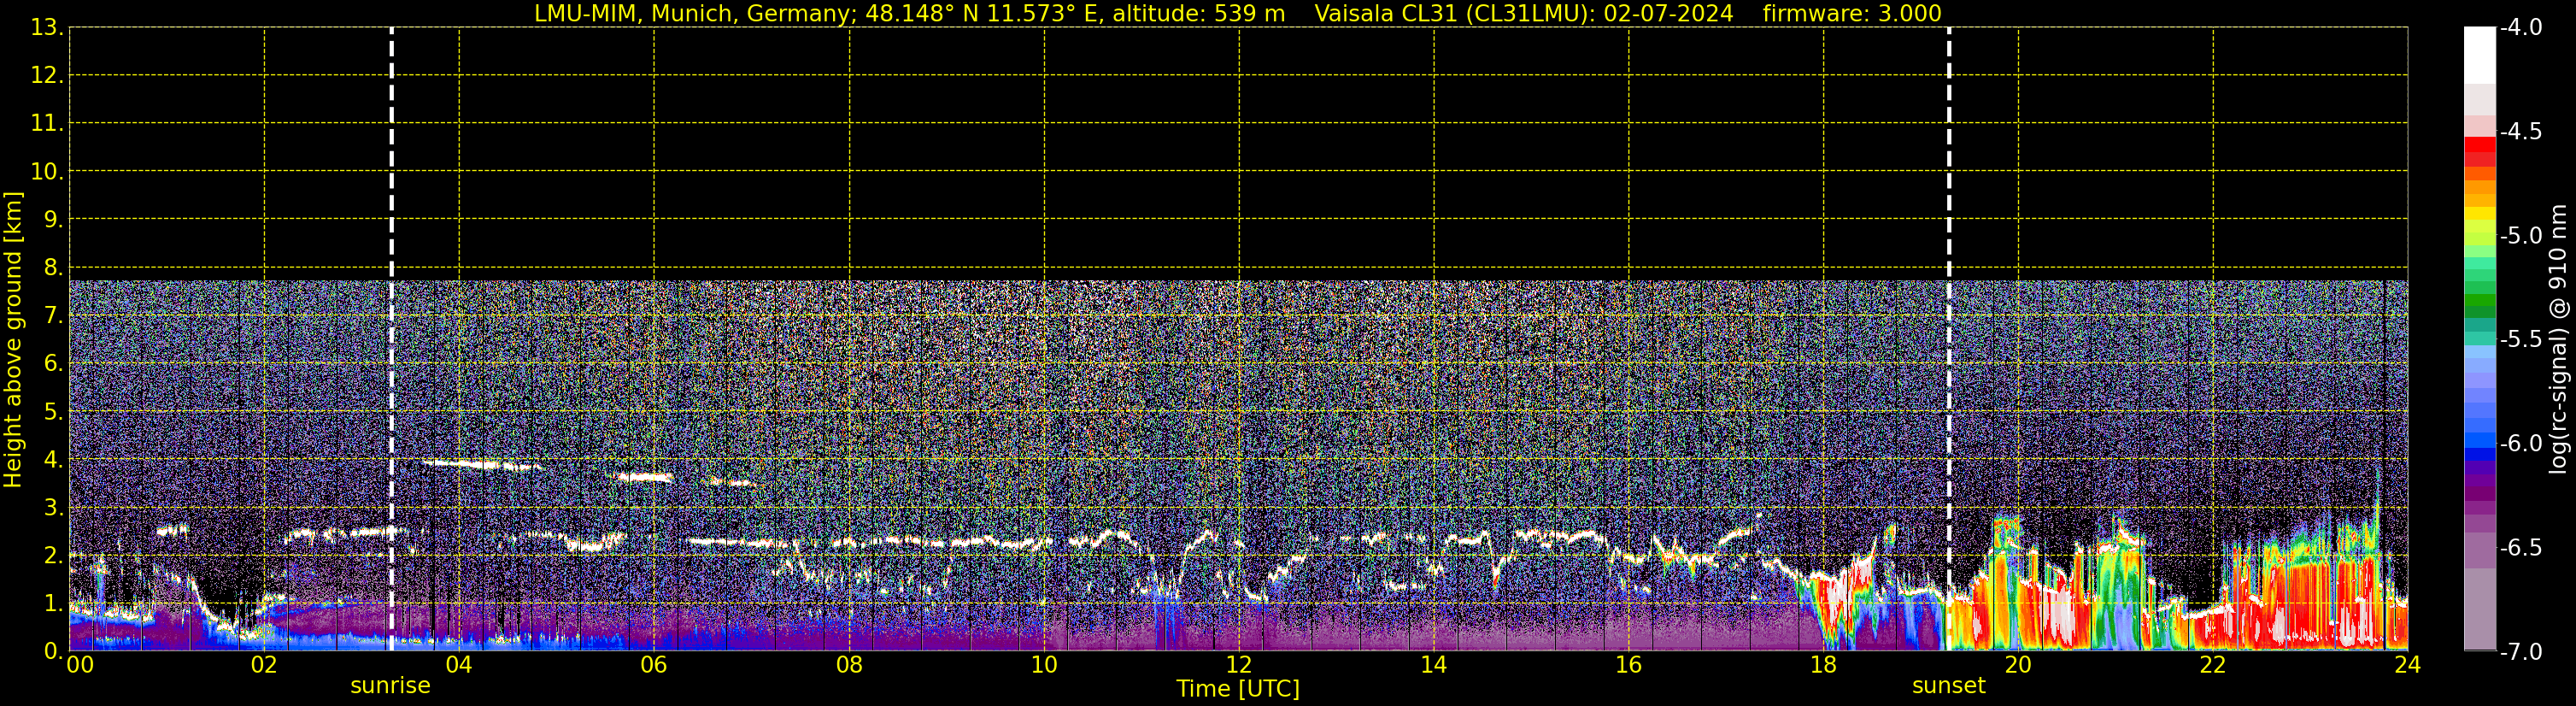Click the 'sunset' label below the plot

point(1948,686)
